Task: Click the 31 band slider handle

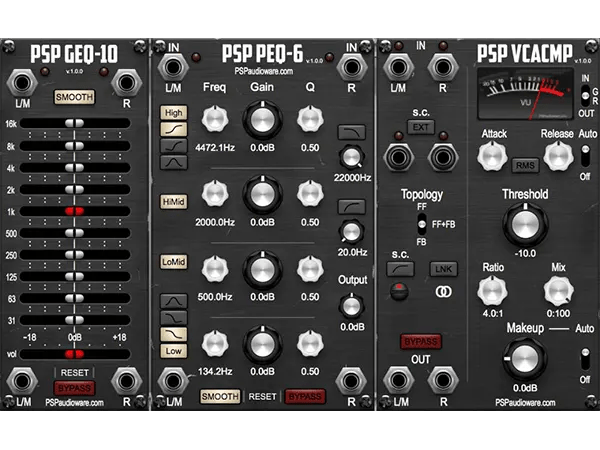Action: (x=74, y=320)
